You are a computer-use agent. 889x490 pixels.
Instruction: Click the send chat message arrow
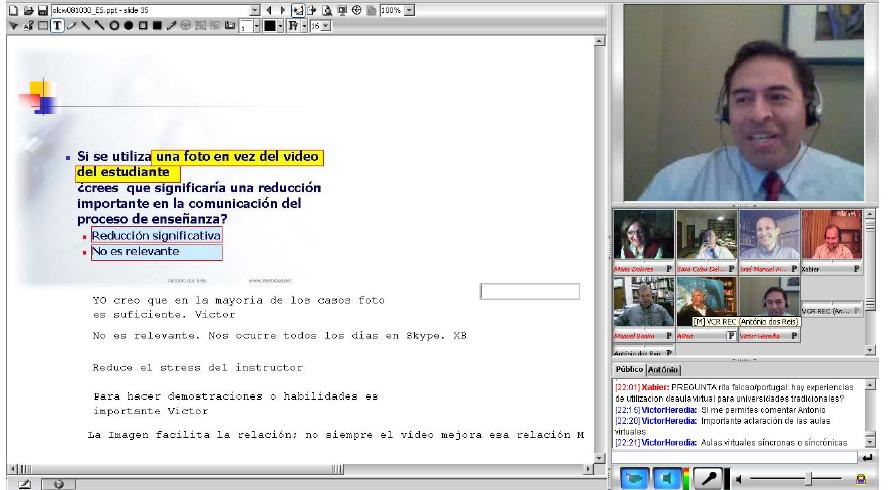[867, 458]
